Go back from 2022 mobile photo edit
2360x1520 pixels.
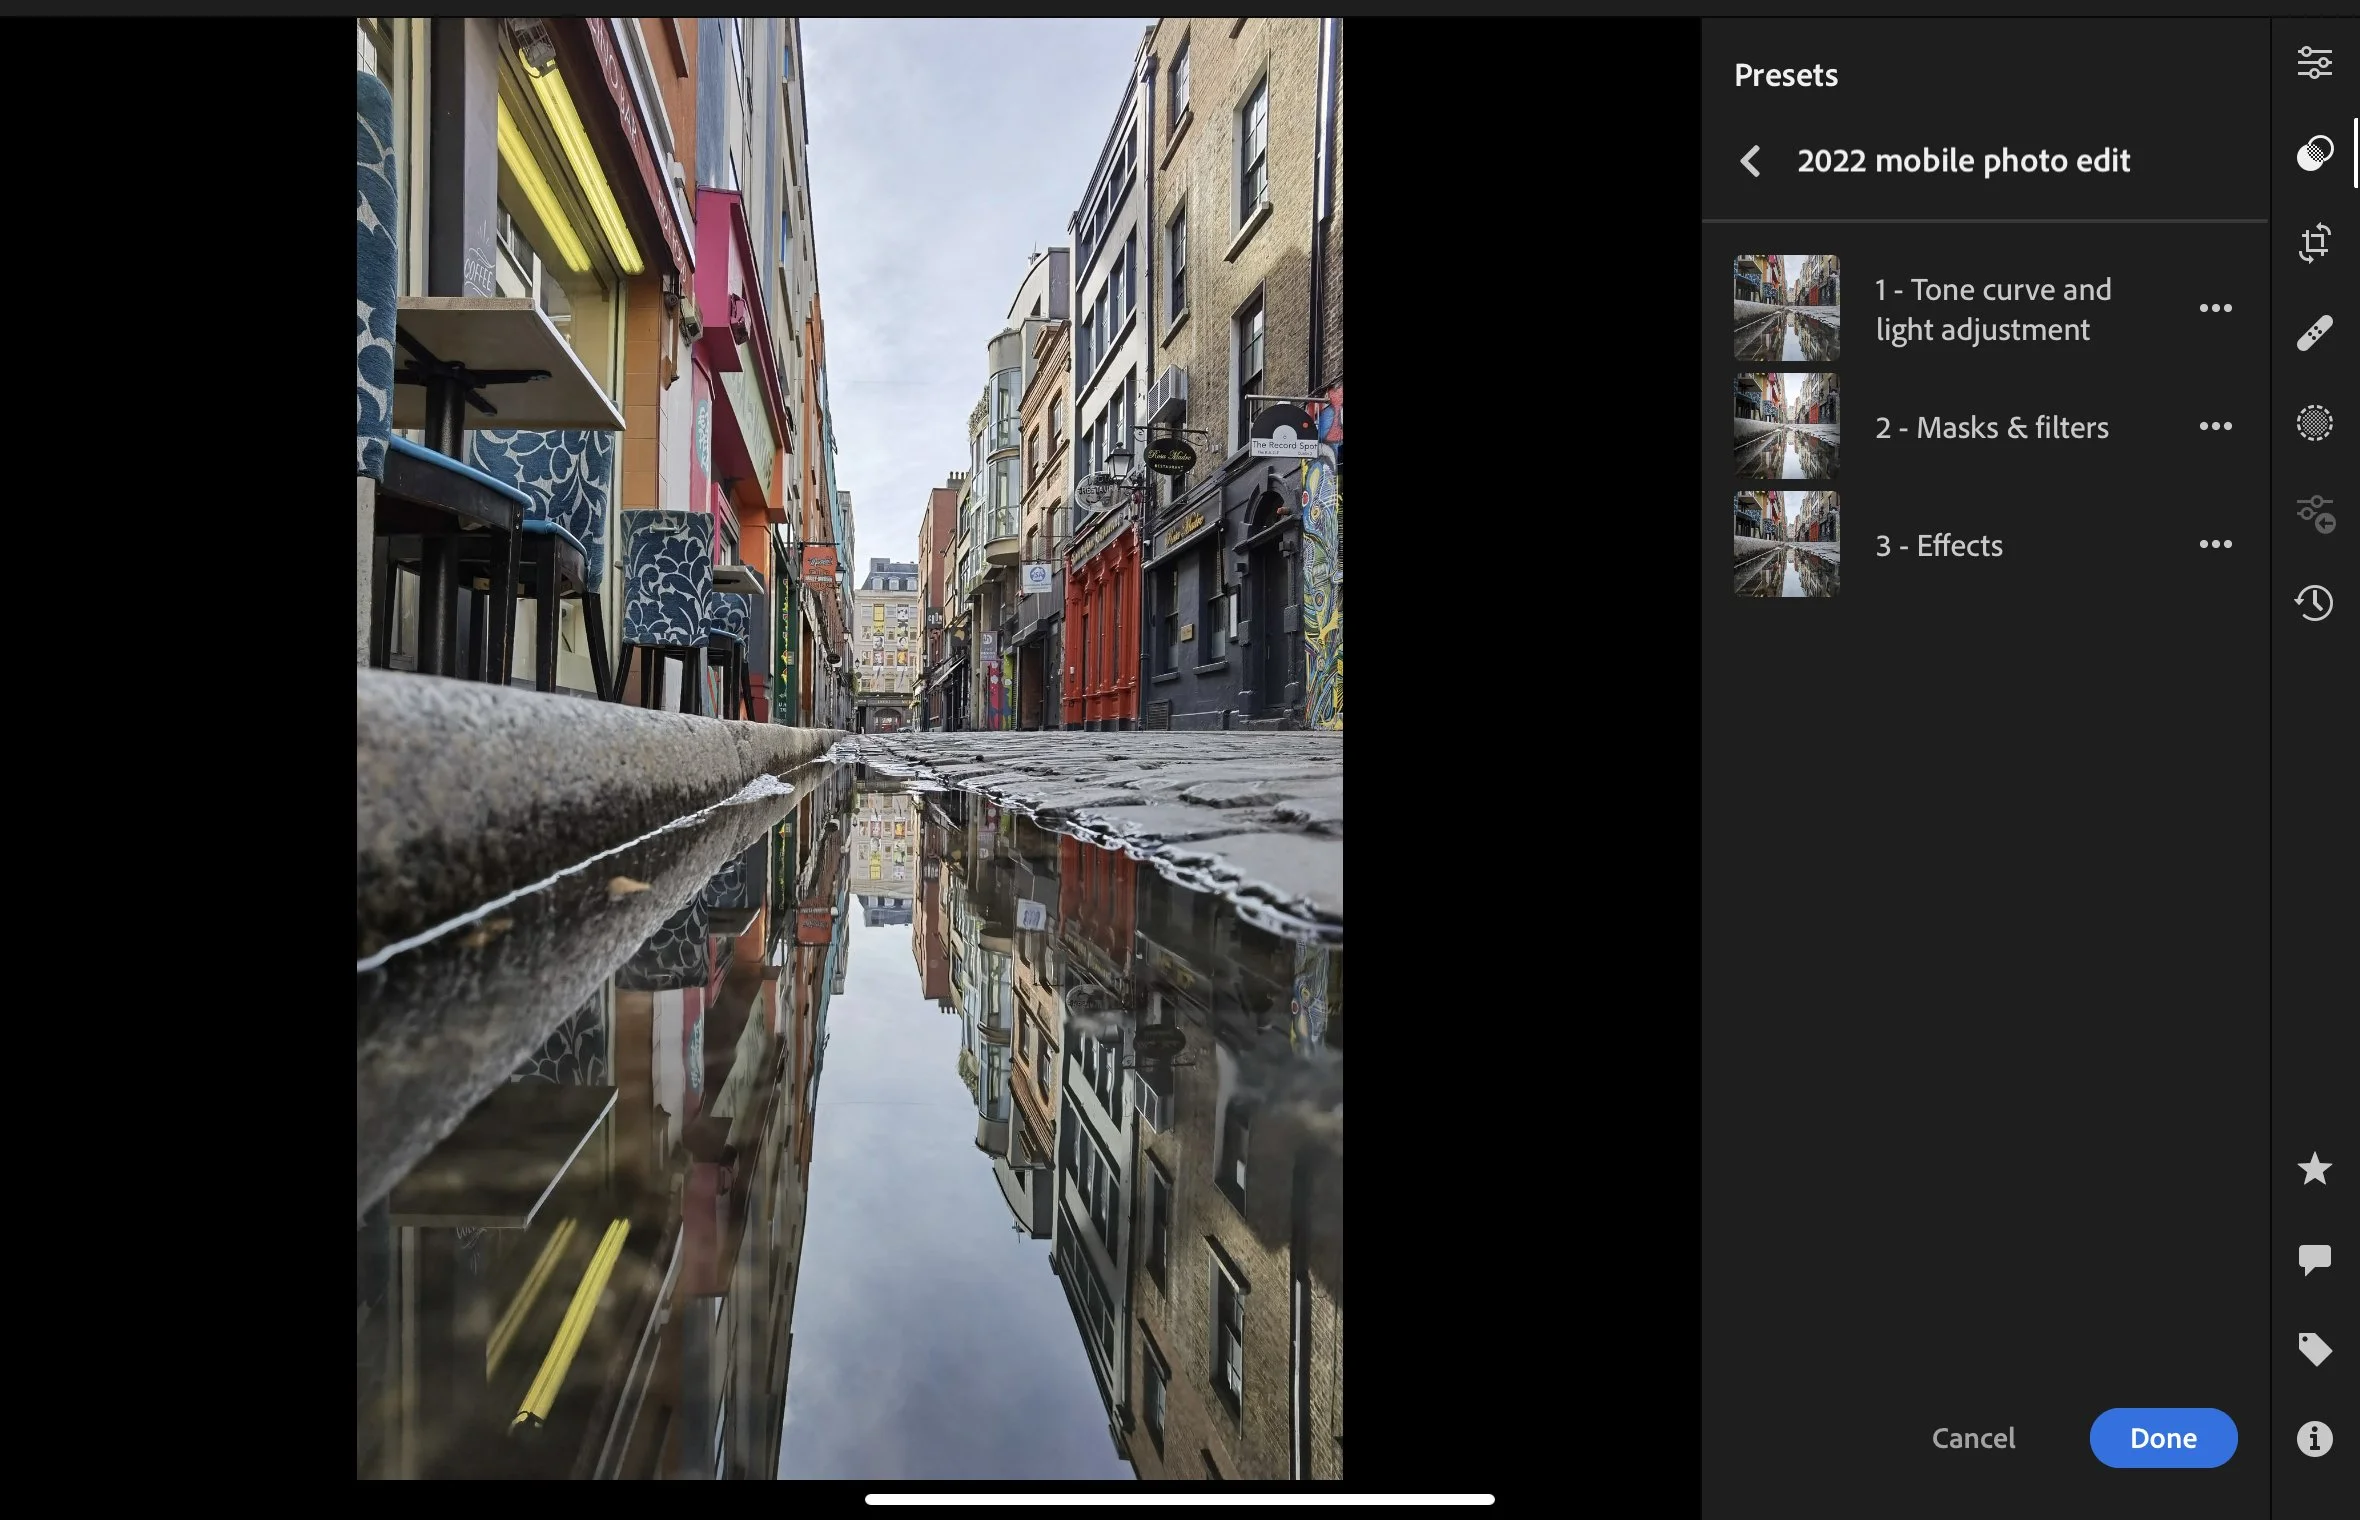tap(1750, 161)
